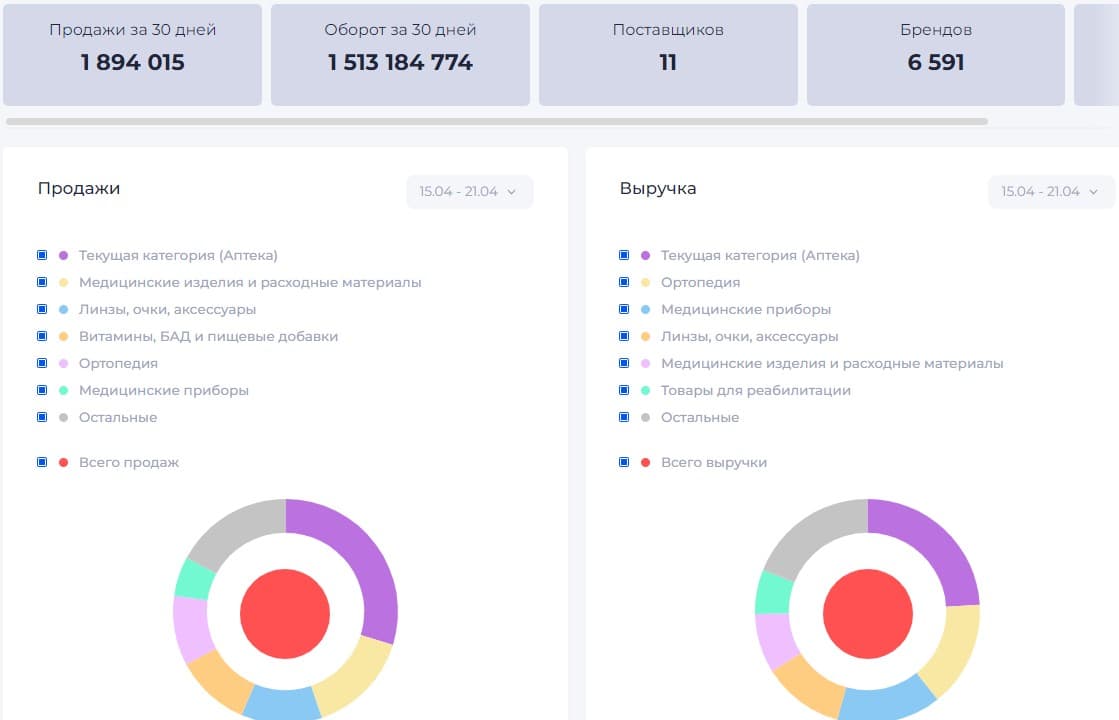Screen dimensions: 1119x720
Task: Click the pink segment of the Продажи donut chart
Action: pos(192,628)
